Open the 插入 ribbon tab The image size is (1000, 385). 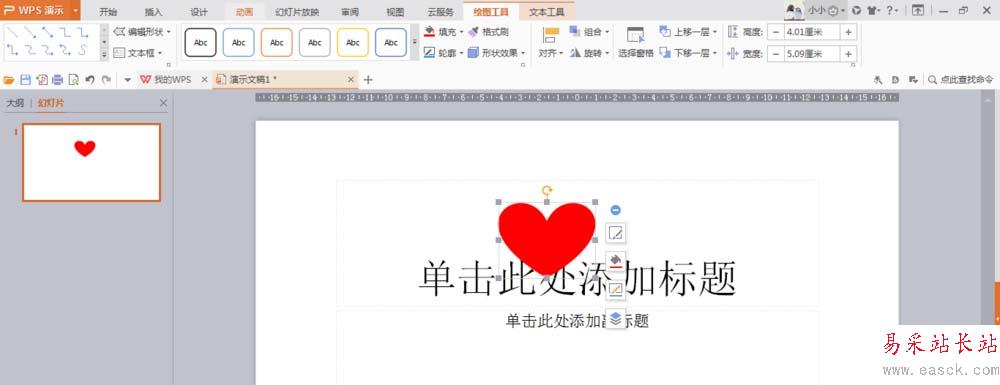154,11
